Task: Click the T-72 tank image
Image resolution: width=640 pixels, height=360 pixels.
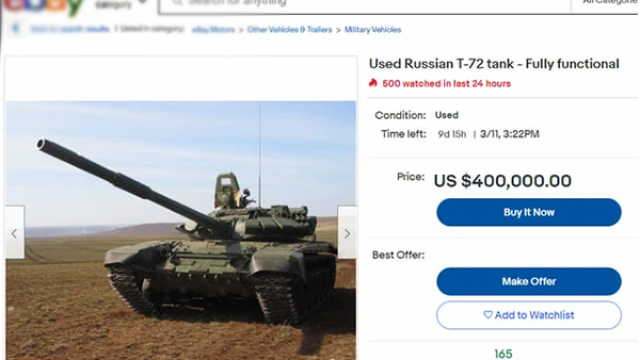Action: point(181,230)
